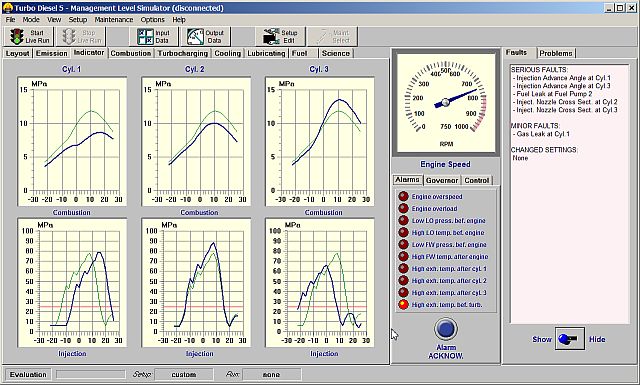
Task: Open the Mode menu
Action: [x=31, y=20]
